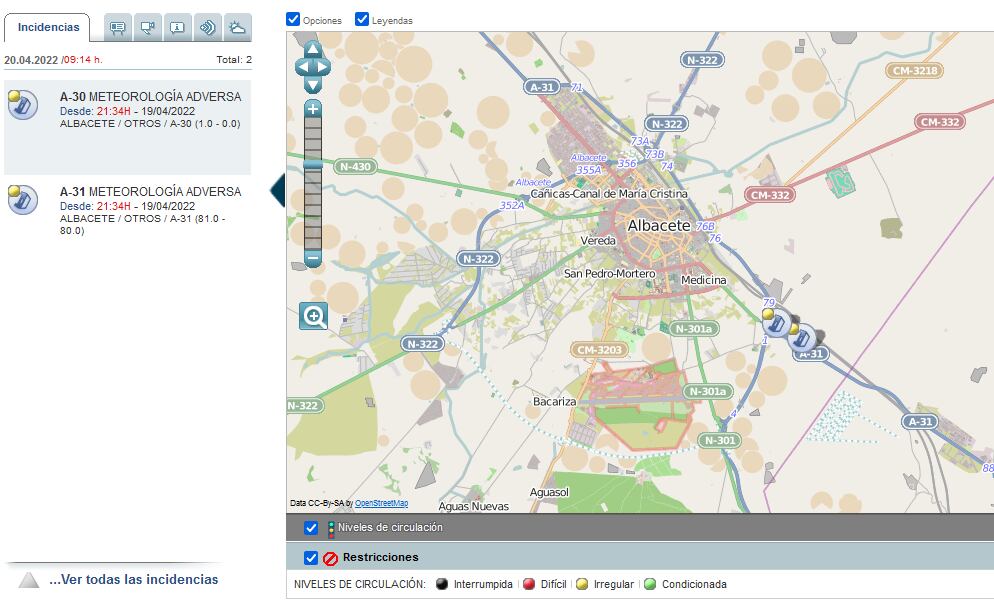
Task: Click the up pan arrow on map
Action: point(312,48)
